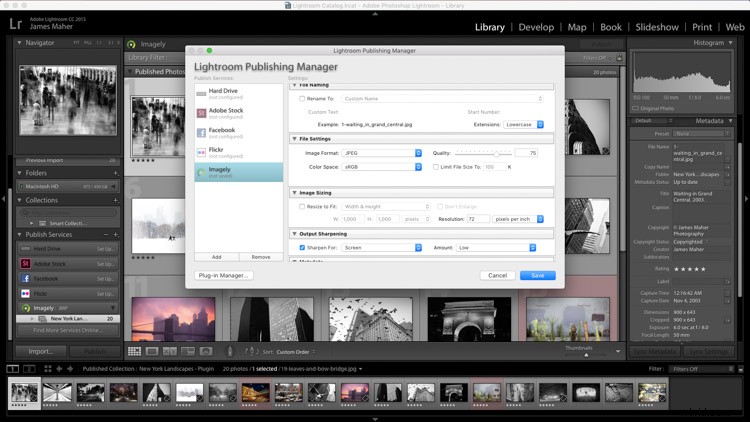This screenshot has width=750, height=422.
Task: Click Adobe Stock icon in Publish Services panel
Action: (x=25, y=264)
